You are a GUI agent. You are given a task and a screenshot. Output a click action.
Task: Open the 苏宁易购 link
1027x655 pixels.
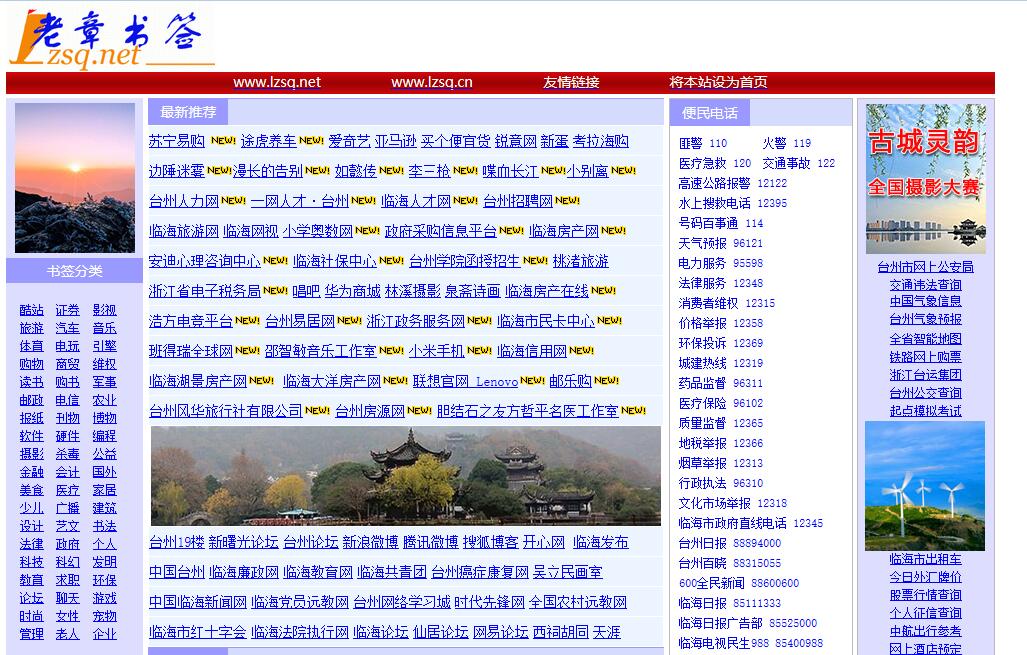click(177, 141)
